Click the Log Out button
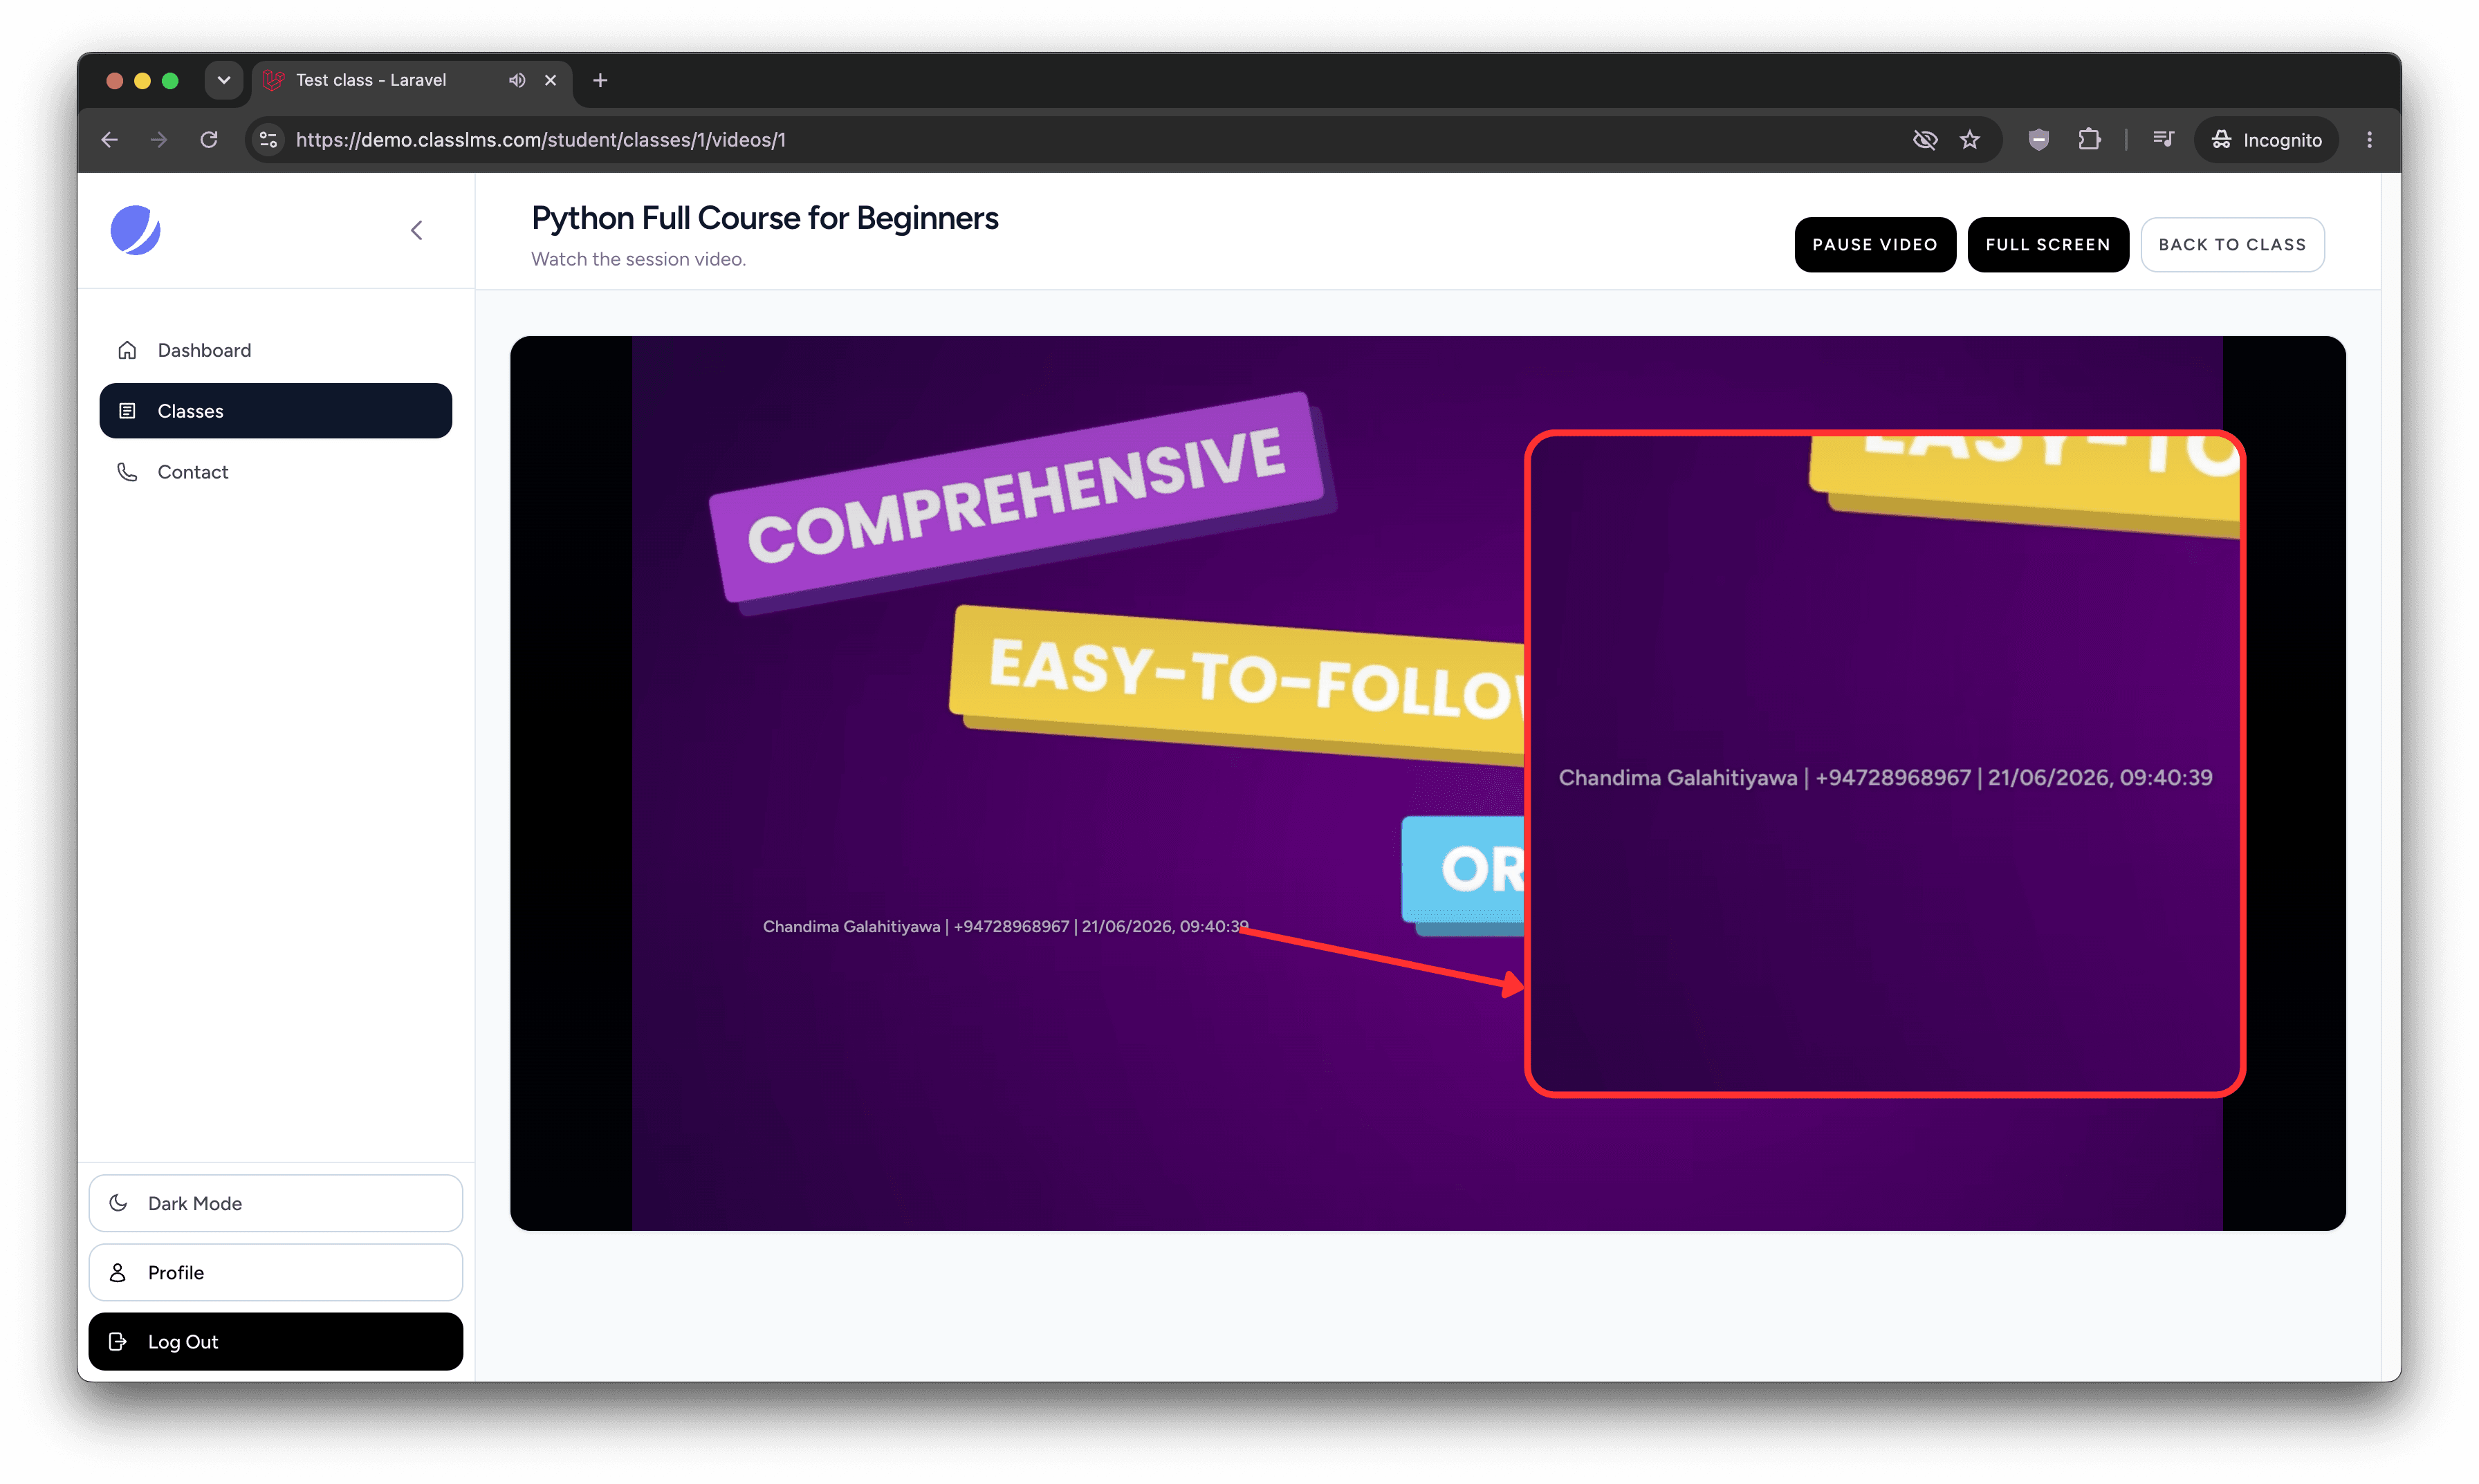The image size is (2479, 1484). 275,1341
